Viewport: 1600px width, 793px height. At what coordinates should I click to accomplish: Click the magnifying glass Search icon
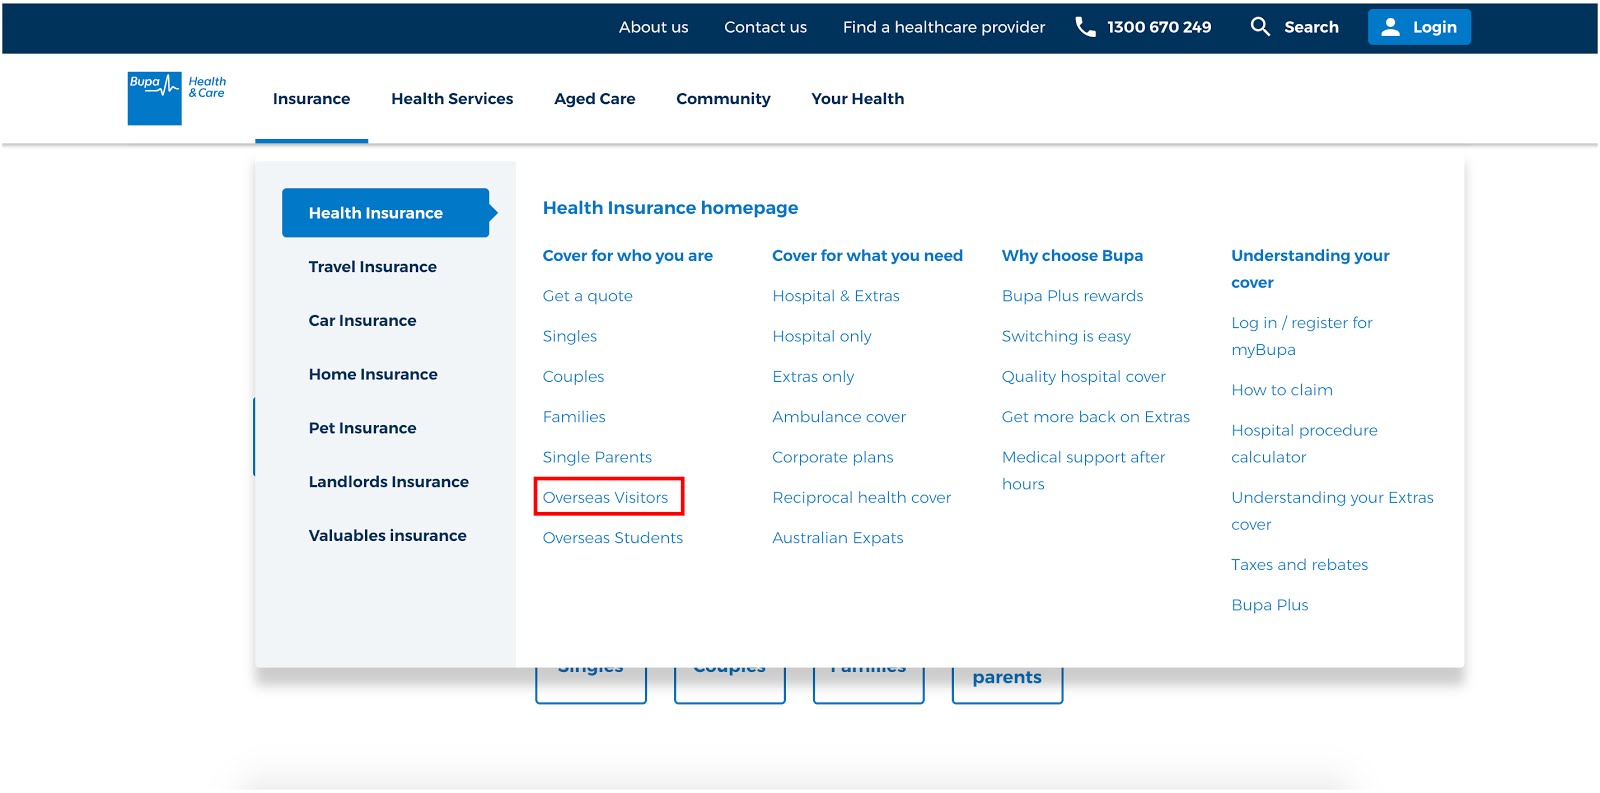click(x=1260, y=27)
